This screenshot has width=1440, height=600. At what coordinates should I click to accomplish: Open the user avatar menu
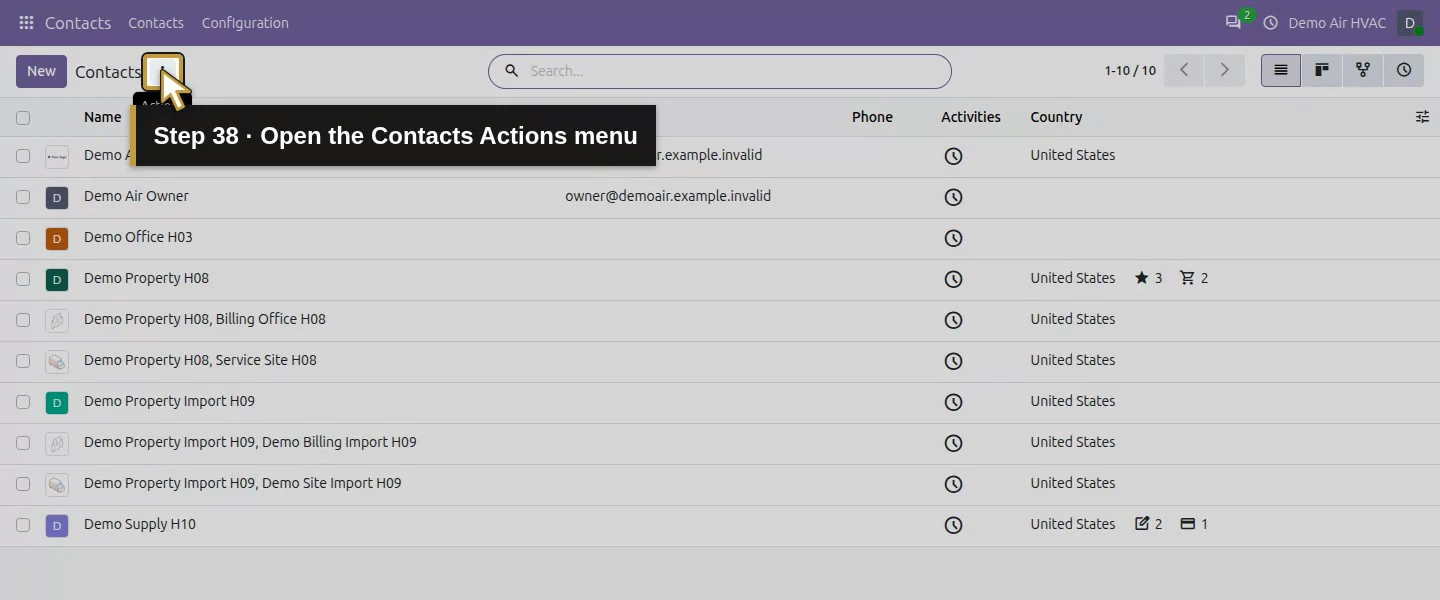(1410, 23)
